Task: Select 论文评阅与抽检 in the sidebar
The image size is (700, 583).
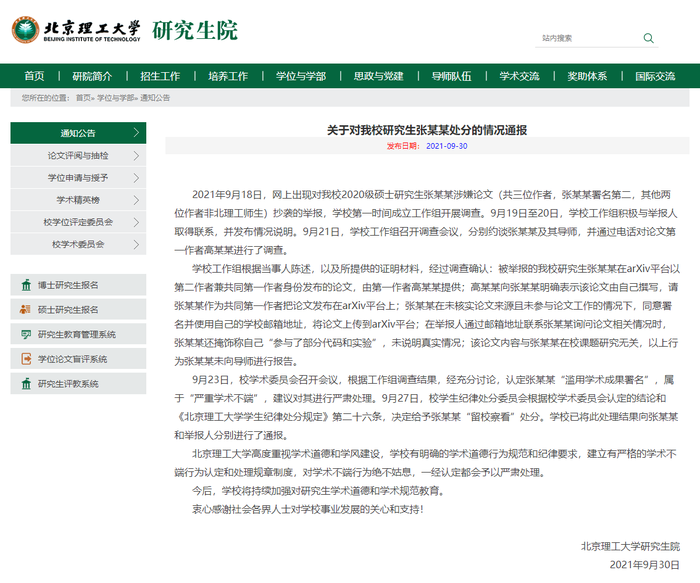Action: point(78,155)
